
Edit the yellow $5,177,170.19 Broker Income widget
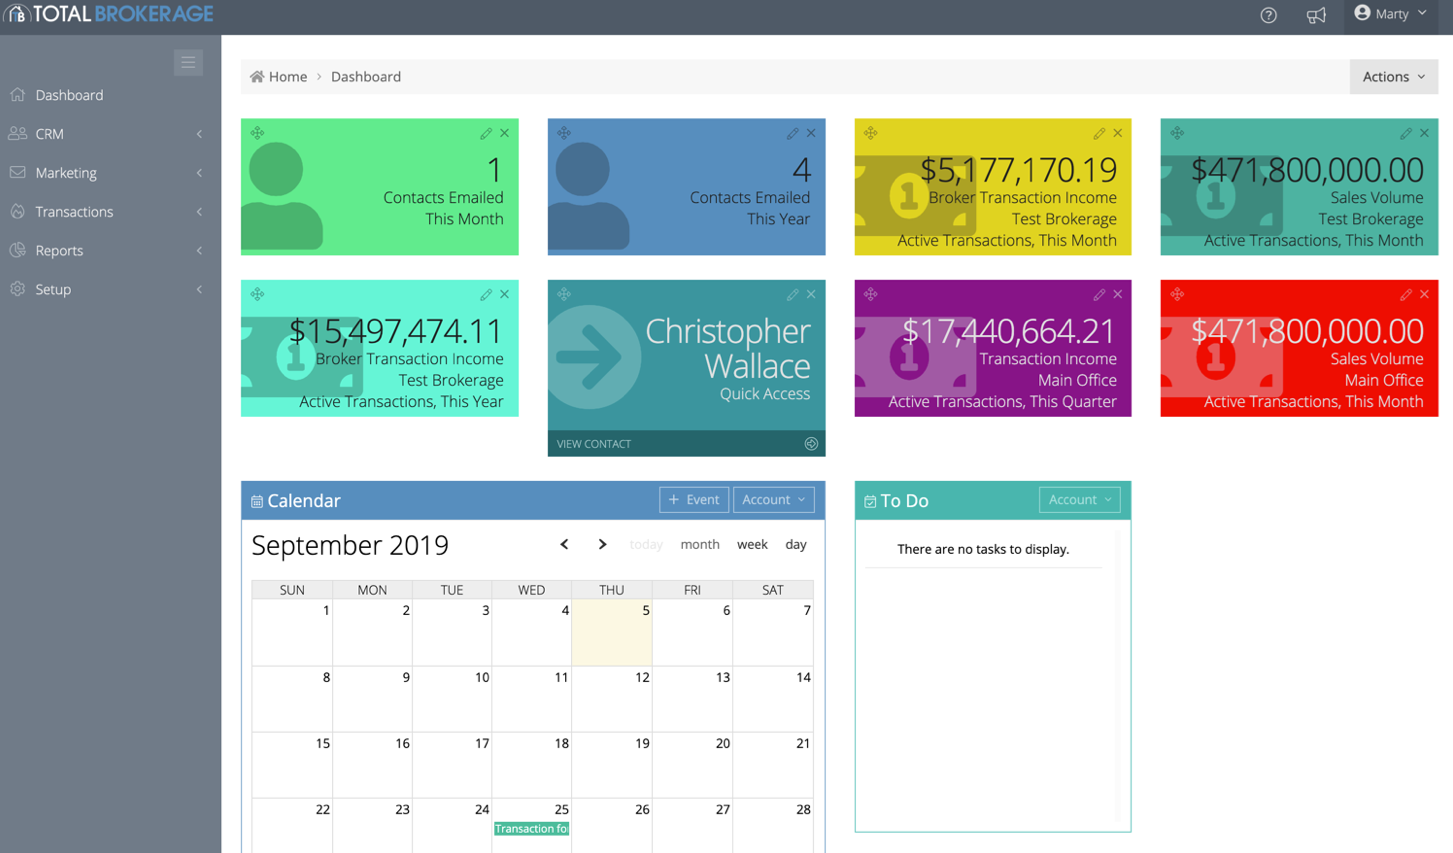coord(1099,133)
